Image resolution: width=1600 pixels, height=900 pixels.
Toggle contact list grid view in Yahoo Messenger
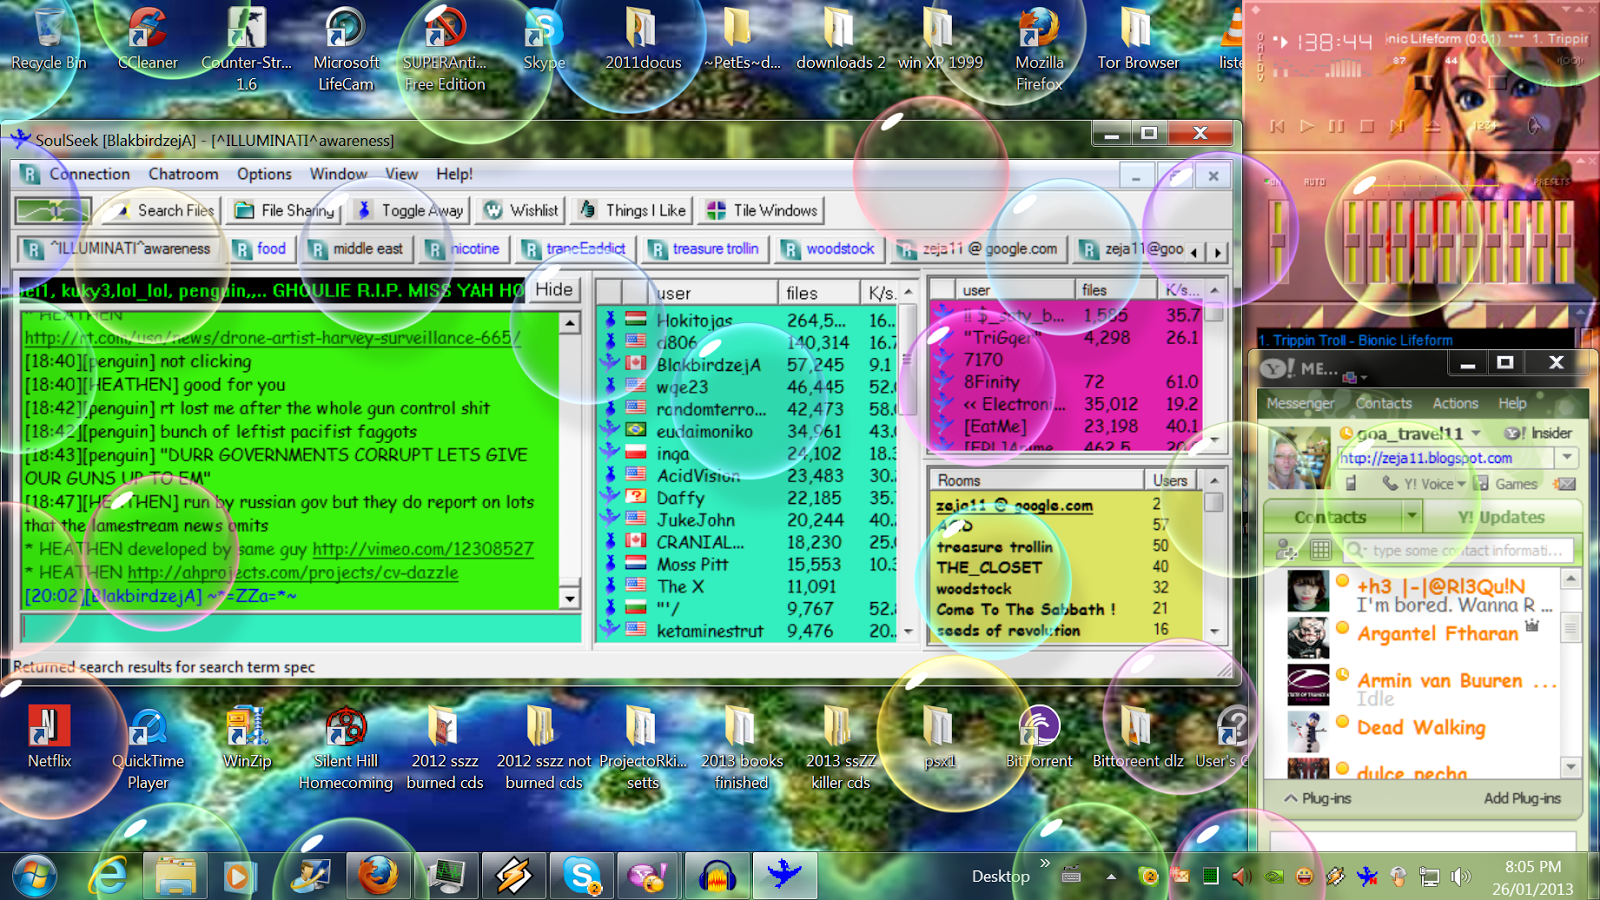coord(1320,550)
